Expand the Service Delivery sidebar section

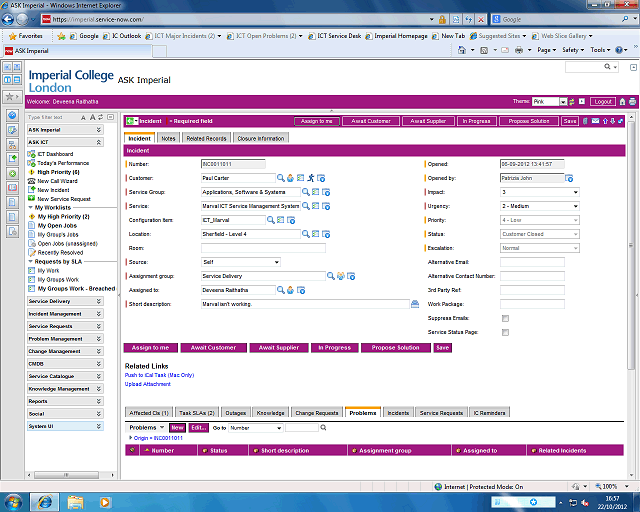click(64, 301)
